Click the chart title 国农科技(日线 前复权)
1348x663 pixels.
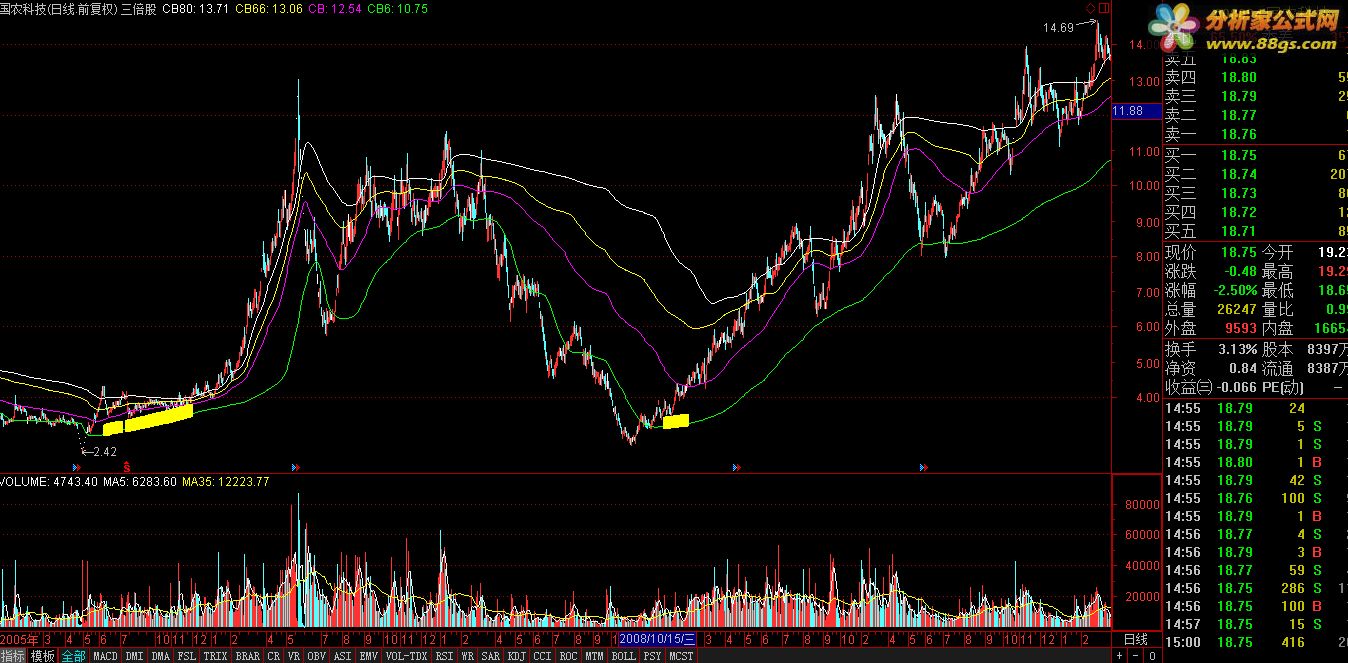pos(58,8)
